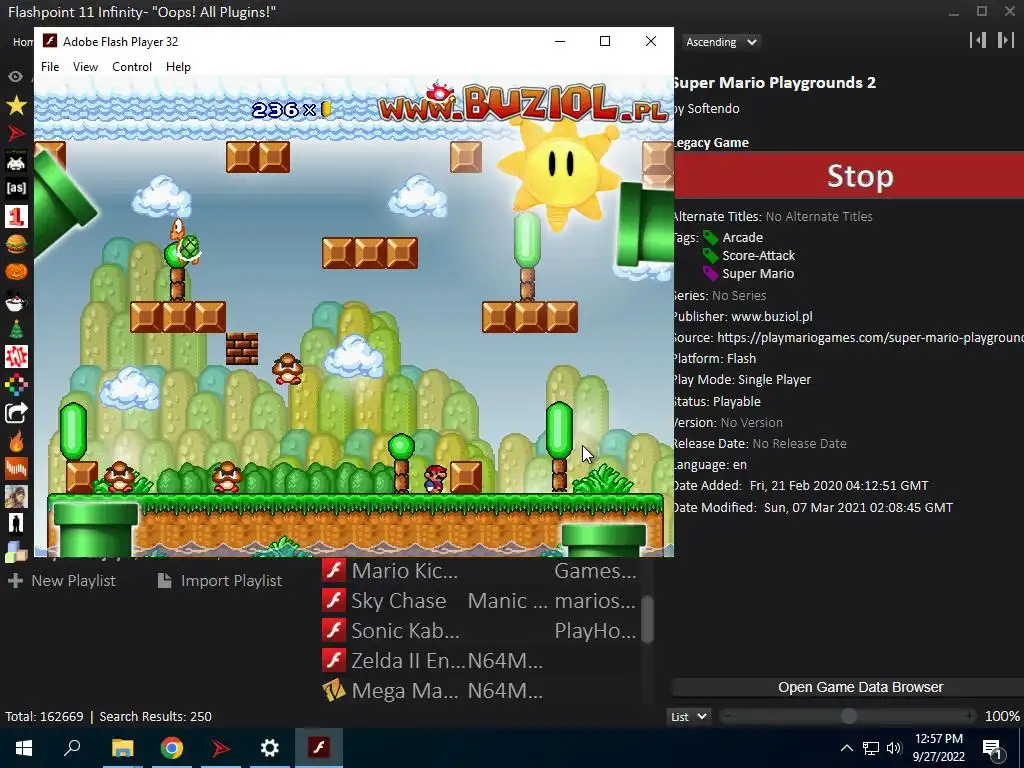Create a New Playlist
The width and height of the screenshot is (1024, 768).
(62, 581)
